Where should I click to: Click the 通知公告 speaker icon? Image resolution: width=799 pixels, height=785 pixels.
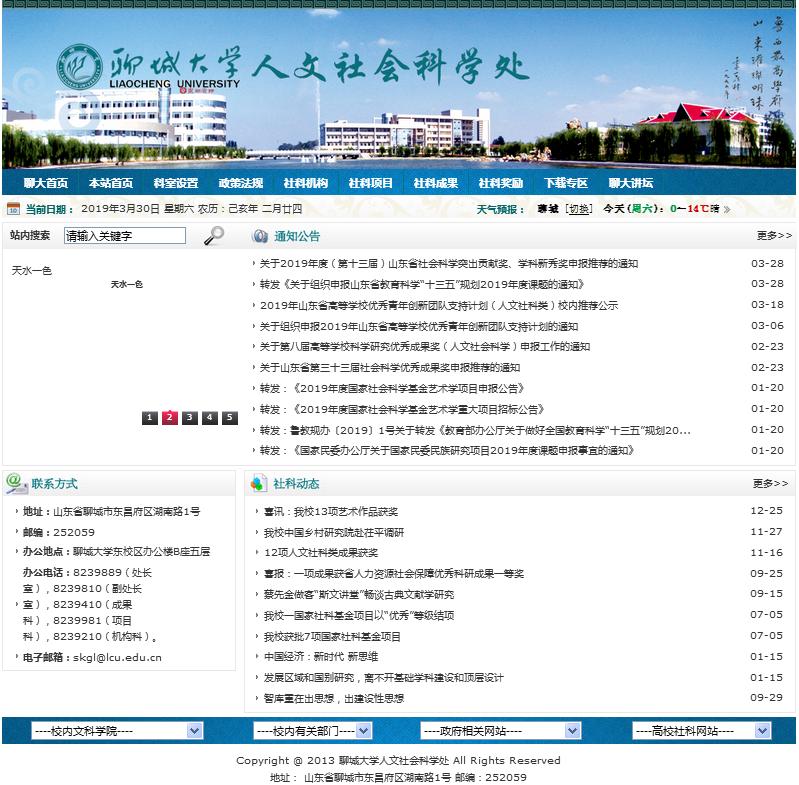pyautogui.click(x=259, y=236)
